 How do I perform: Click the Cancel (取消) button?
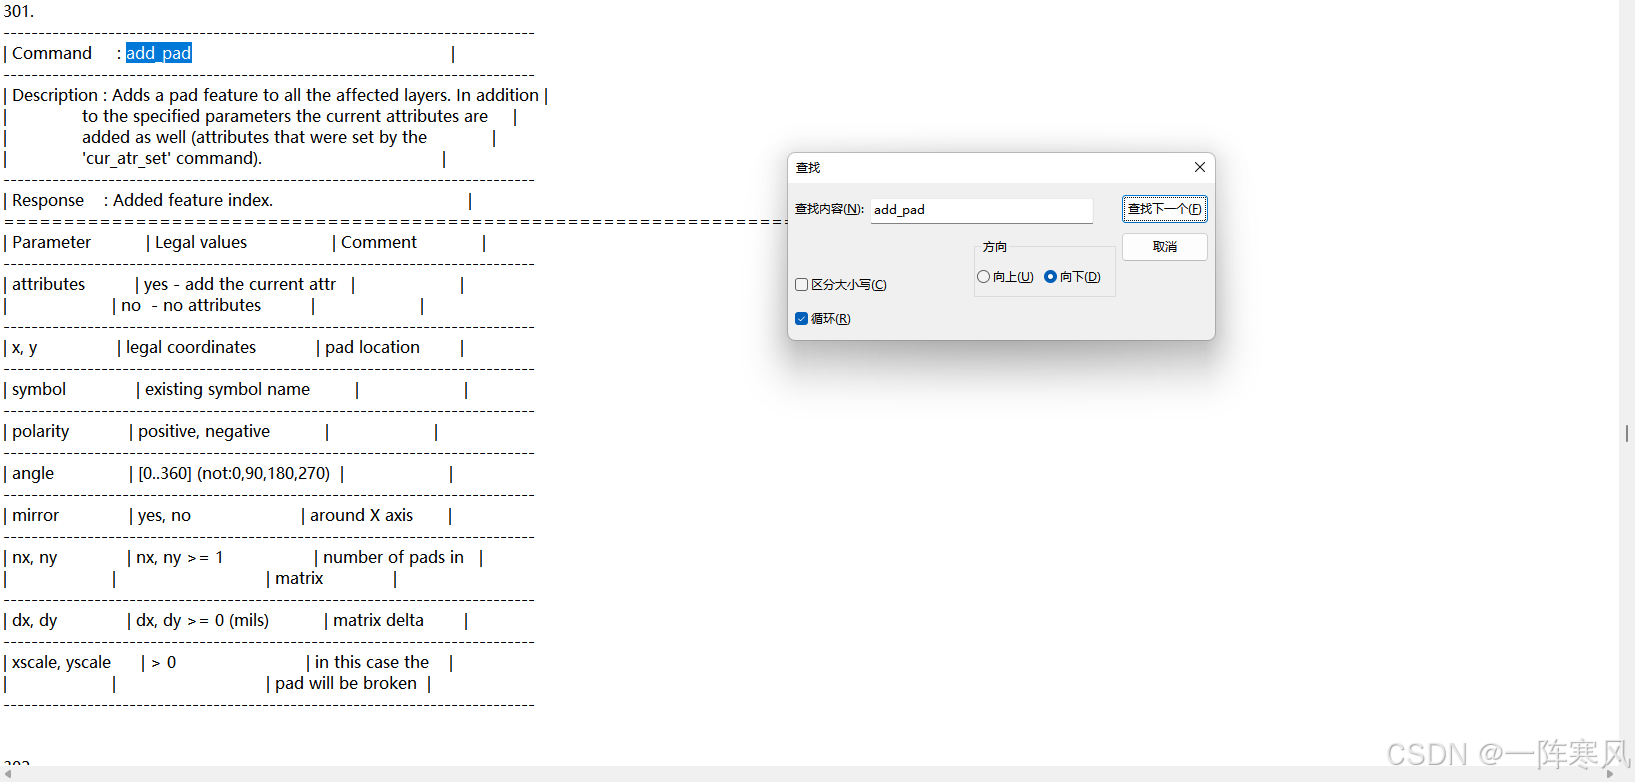[x=1165, y=247]
